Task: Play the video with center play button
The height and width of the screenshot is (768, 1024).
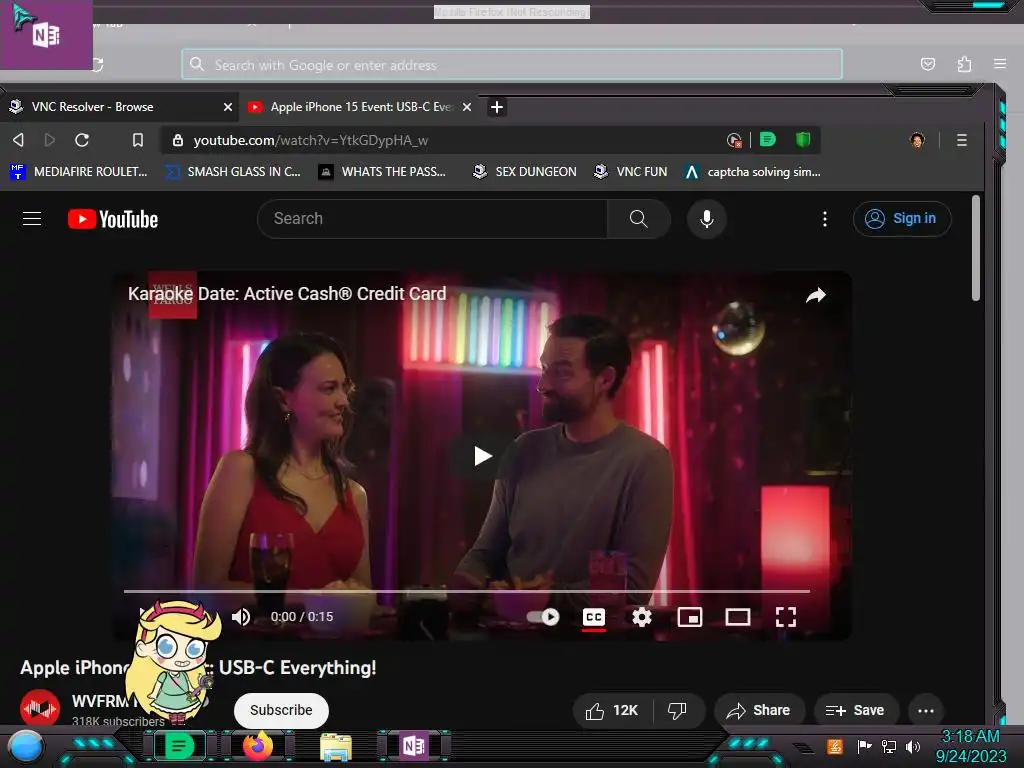Action: [x=482, y=456]
